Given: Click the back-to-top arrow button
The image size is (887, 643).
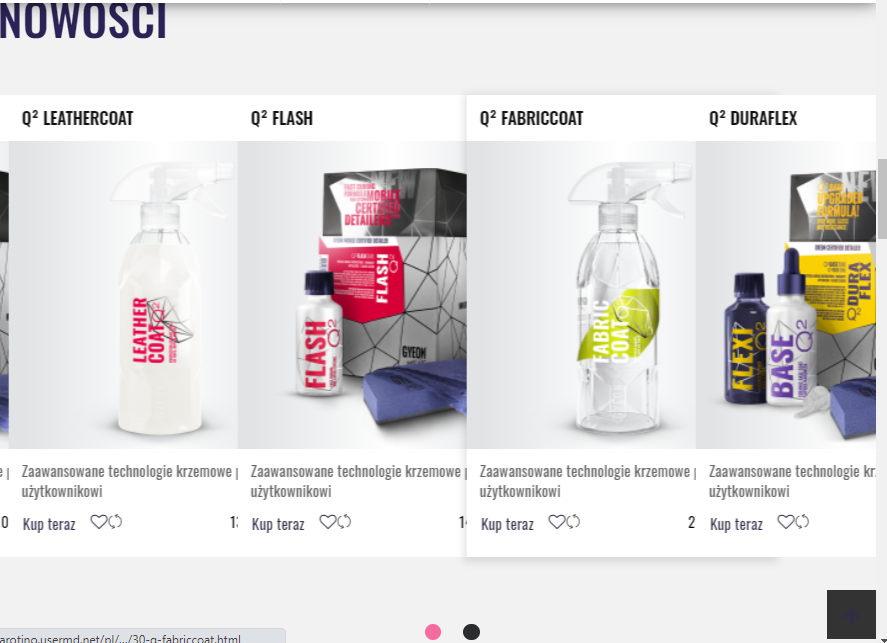Looking at the screenshot, I should (851, 615).
